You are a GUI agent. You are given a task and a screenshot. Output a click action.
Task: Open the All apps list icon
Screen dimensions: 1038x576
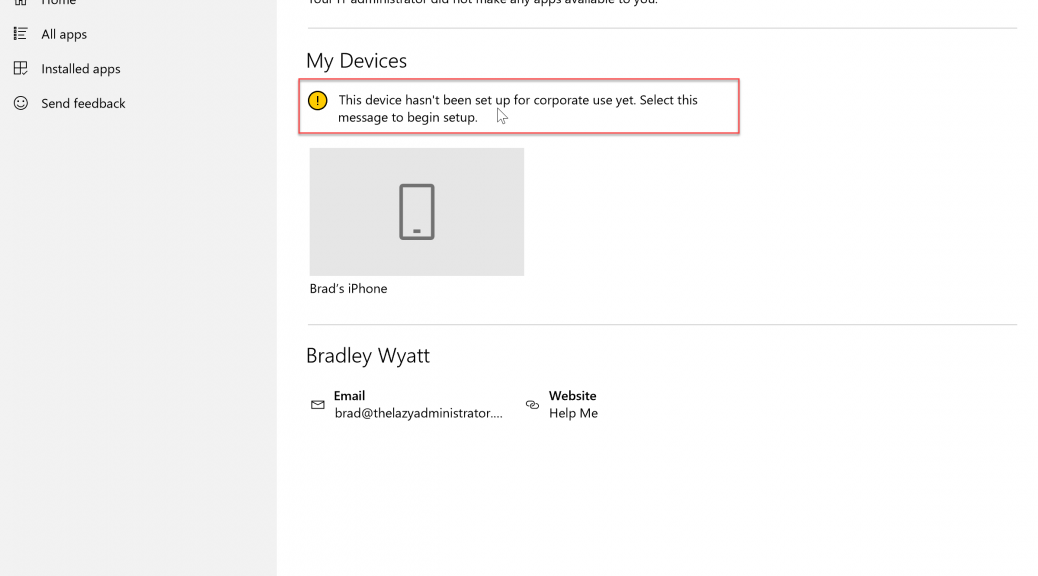click(x=21, y=34)
